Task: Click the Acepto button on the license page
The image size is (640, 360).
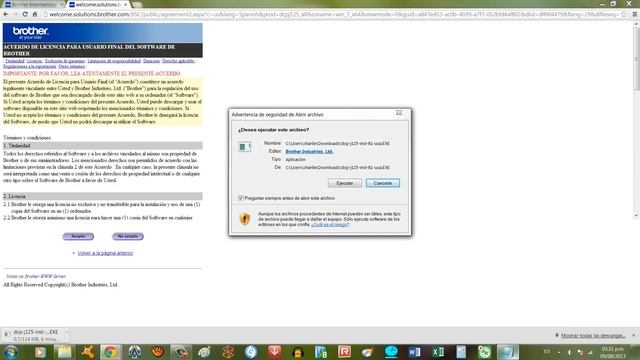Action: tap(78, 236)
